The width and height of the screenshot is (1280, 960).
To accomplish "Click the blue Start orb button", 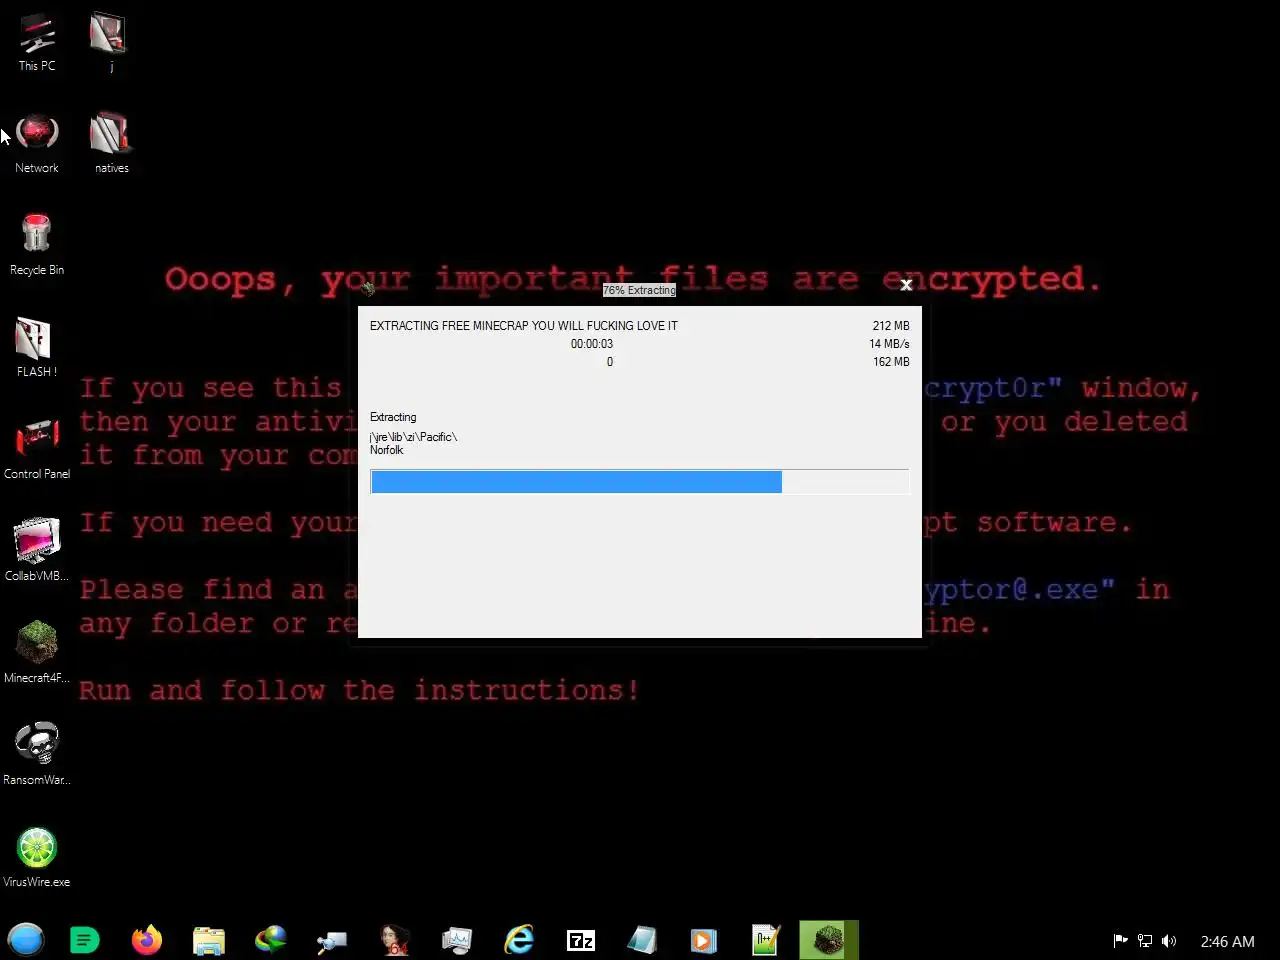I will [x=26, y=941].
